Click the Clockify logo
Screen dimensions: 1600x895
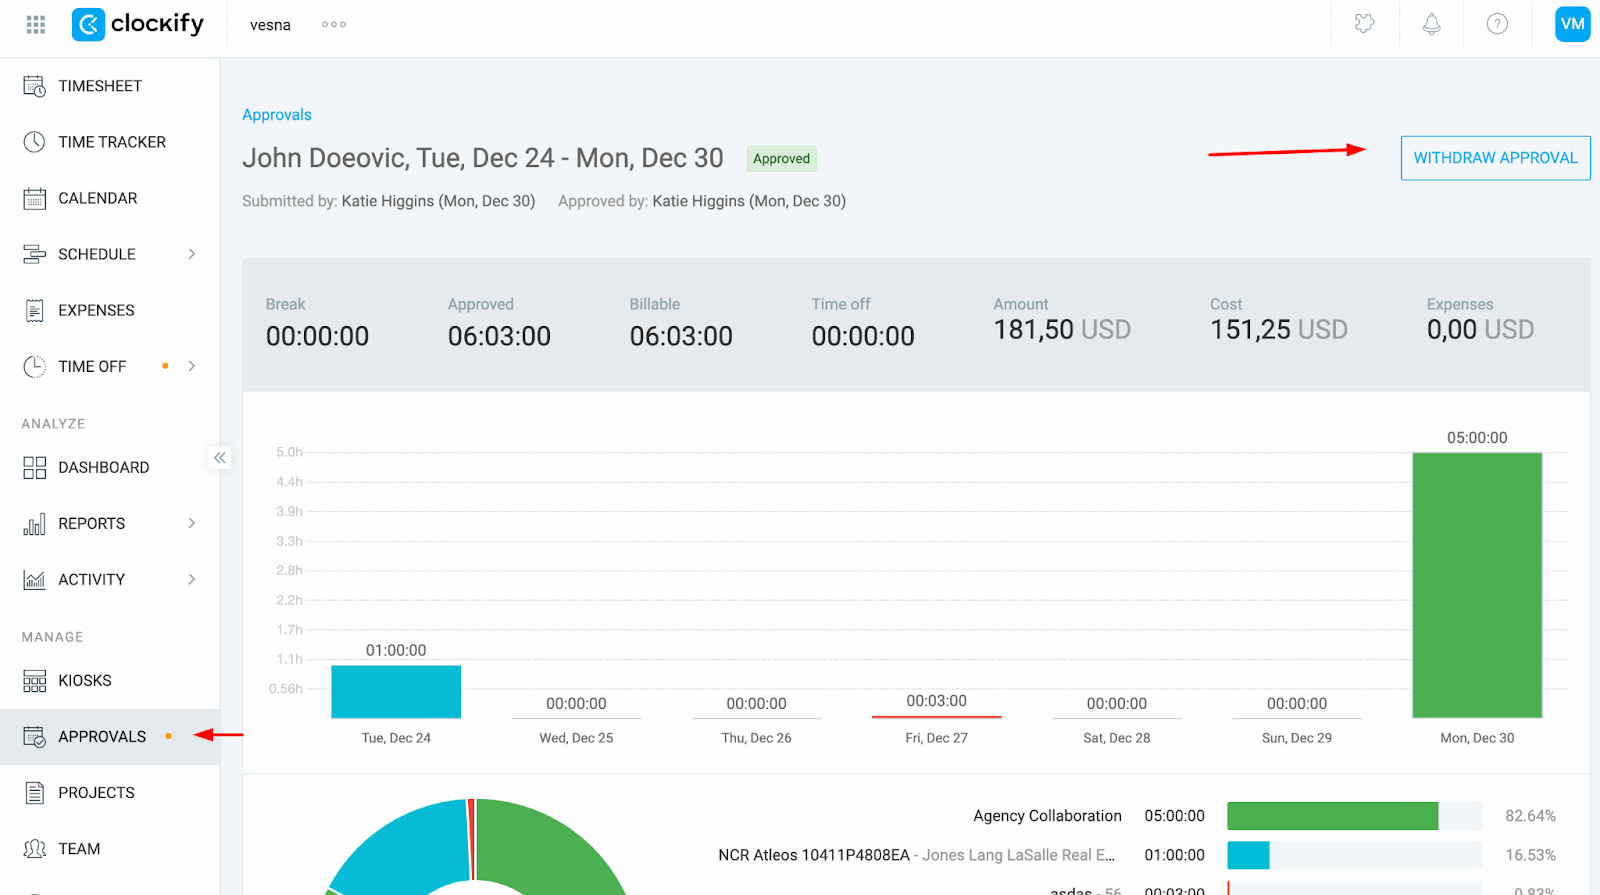tap(138, 24)
